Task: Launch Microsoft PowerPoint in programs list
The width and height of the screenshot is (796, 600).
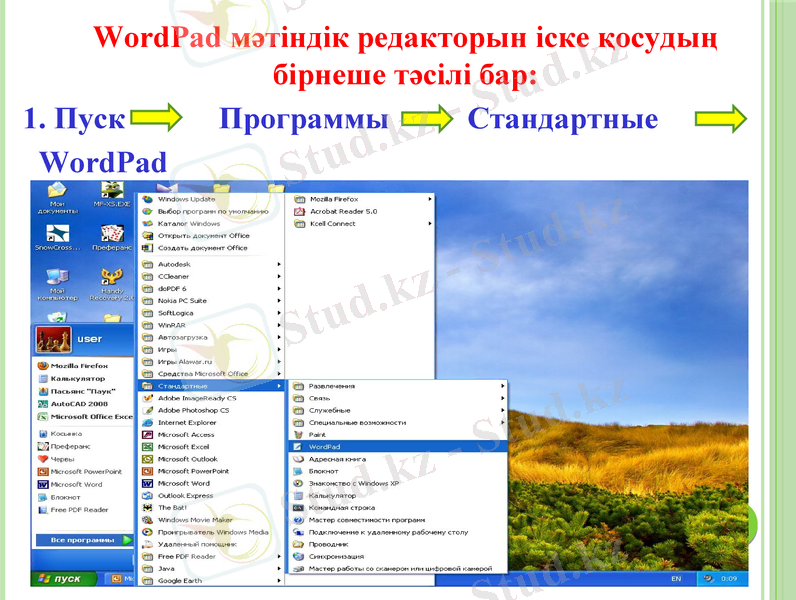Action: (211, 471)
